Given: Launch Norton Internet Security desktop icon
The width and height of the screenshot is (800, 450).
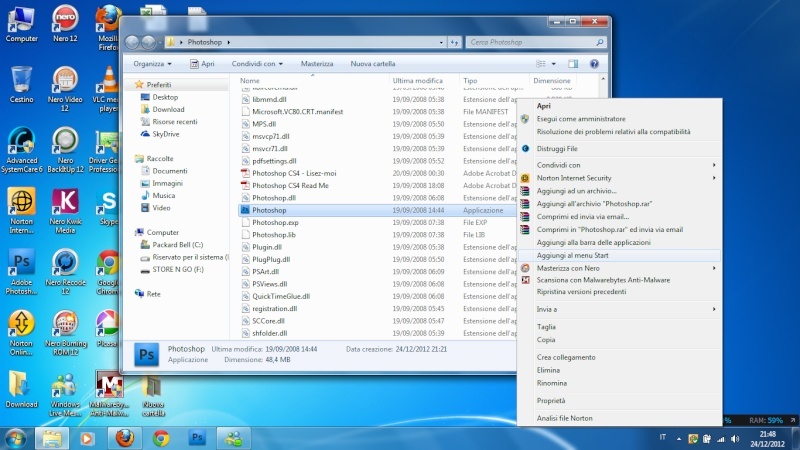Looking at the screenshot, I should 21,211.
